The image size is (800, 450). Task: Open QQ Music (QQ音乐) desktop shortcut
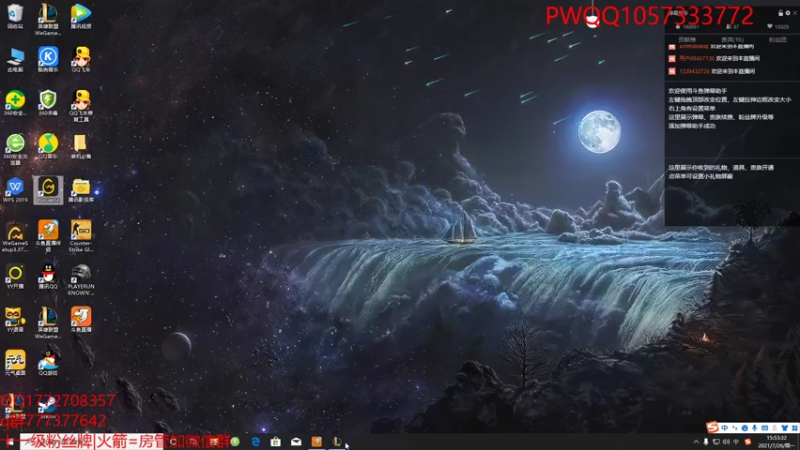pos(48,147)
